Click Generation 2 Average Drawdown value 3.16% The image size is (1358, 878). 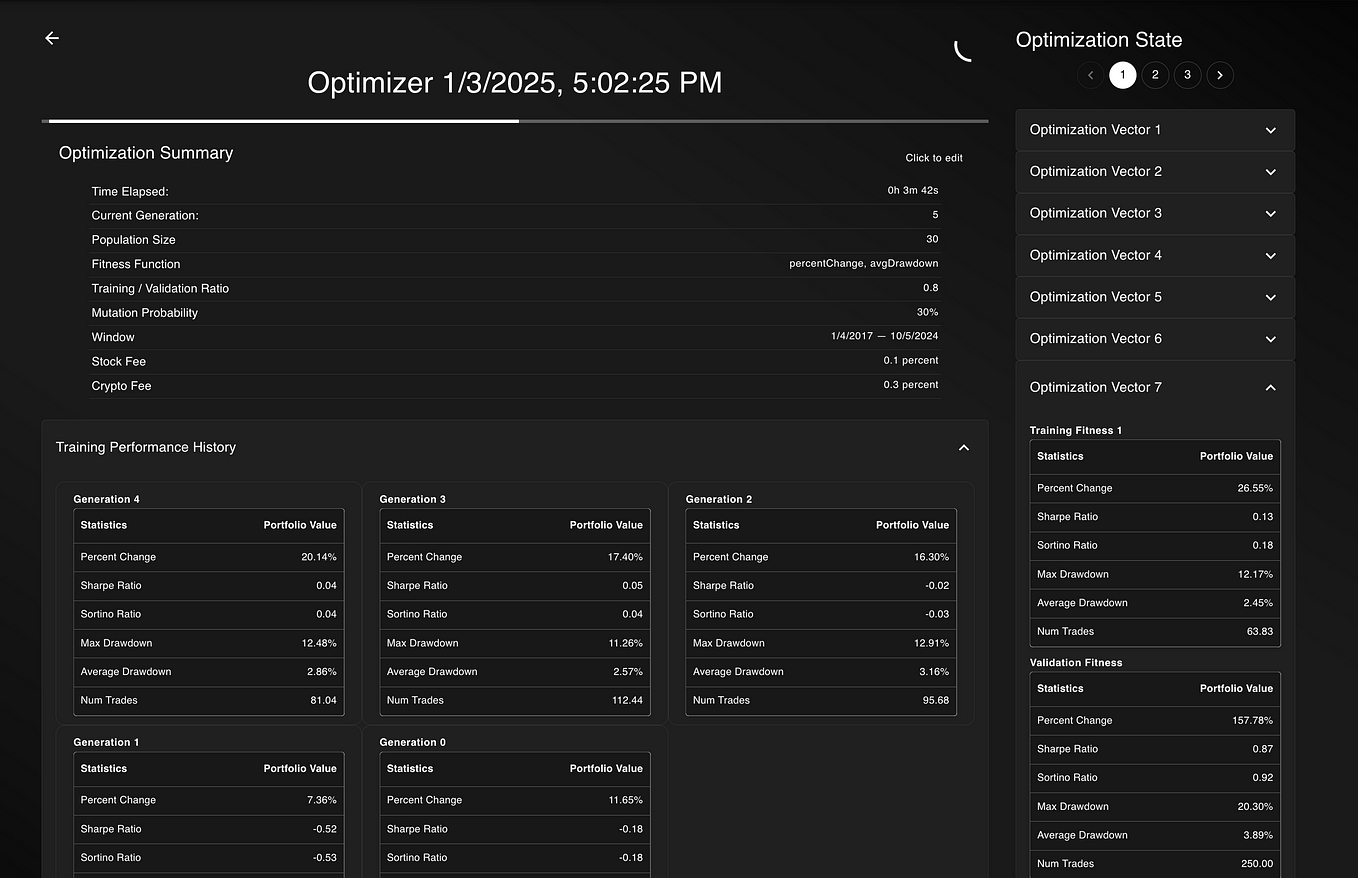pos(934,672)
